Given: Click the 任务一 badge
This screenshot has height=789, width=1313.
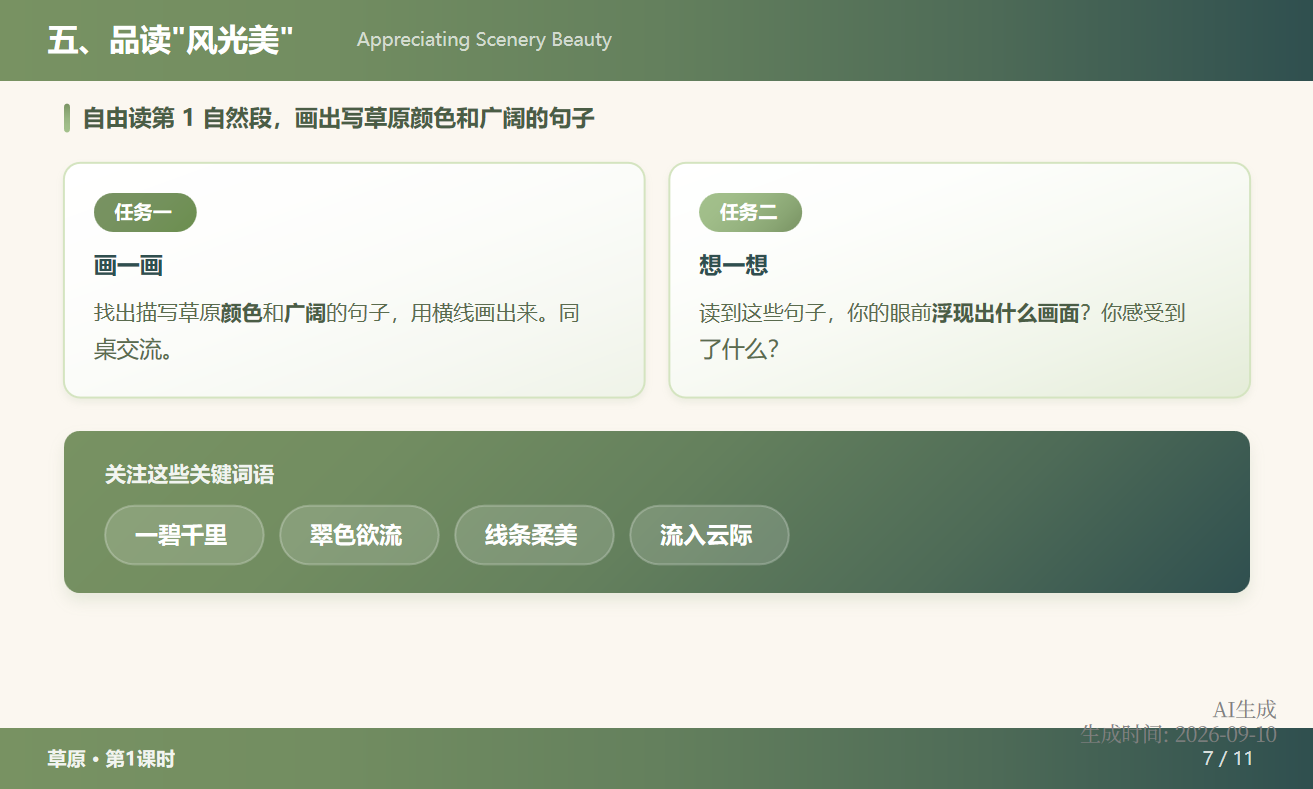Looking at the screenshot, I should pos(145,212).
